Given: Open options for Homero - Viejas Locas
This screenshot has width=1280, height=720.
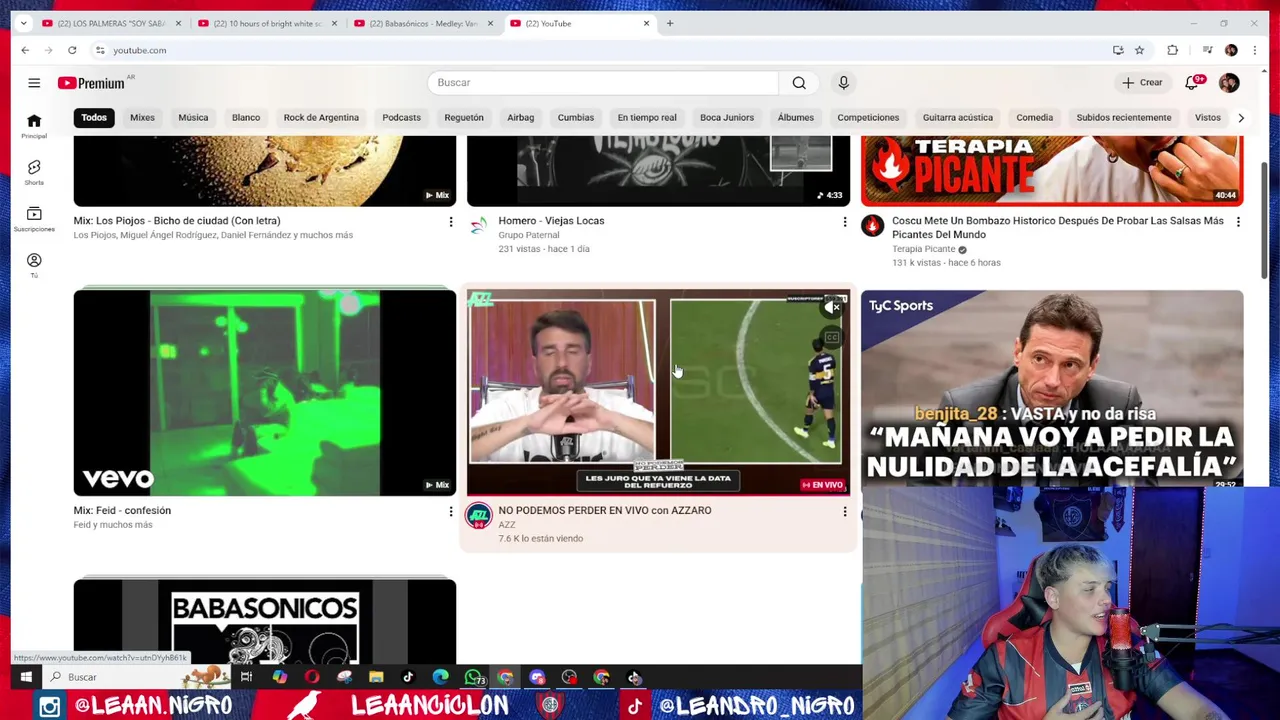Looking at the screenshot, I should 844,222.
